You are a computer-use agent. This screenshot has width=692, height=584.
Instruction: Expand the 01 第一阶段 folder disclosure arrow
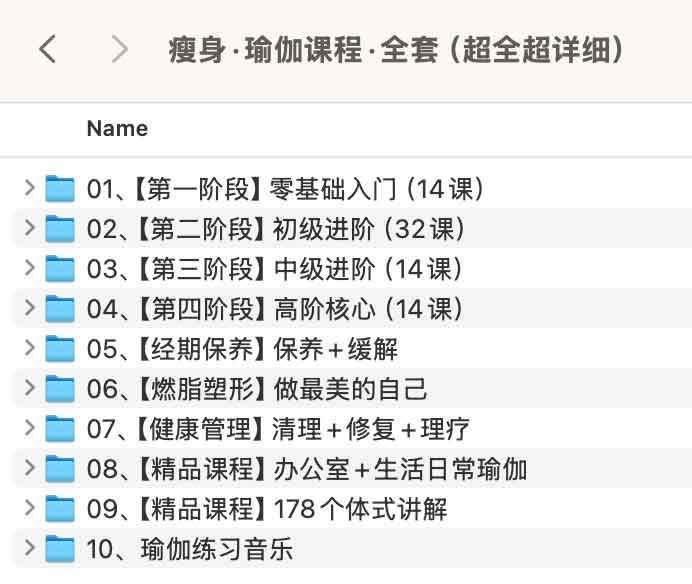click(29, 188)
